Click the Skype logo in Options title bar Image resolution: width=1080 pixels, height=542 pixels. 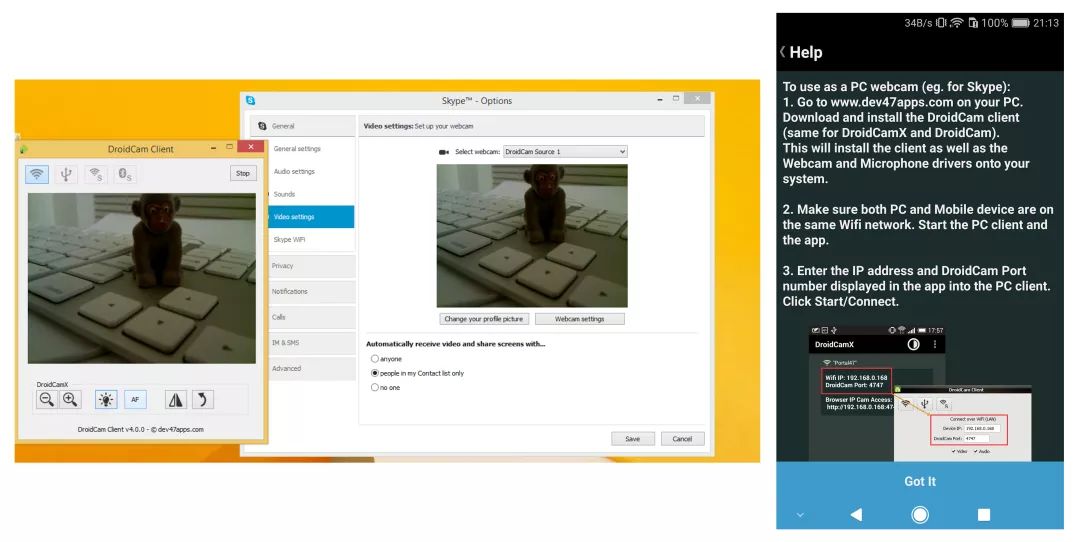coord(251,101)
